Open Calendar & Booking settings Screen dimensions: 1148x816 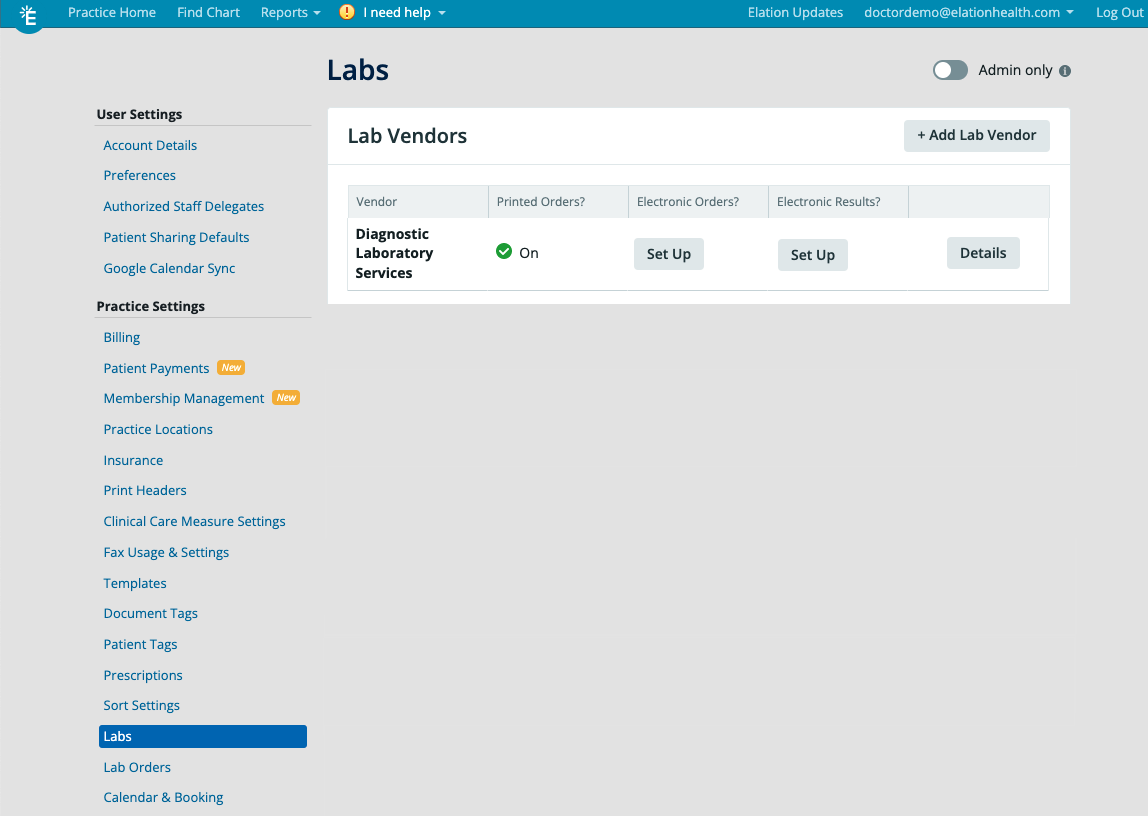[163, 798]
